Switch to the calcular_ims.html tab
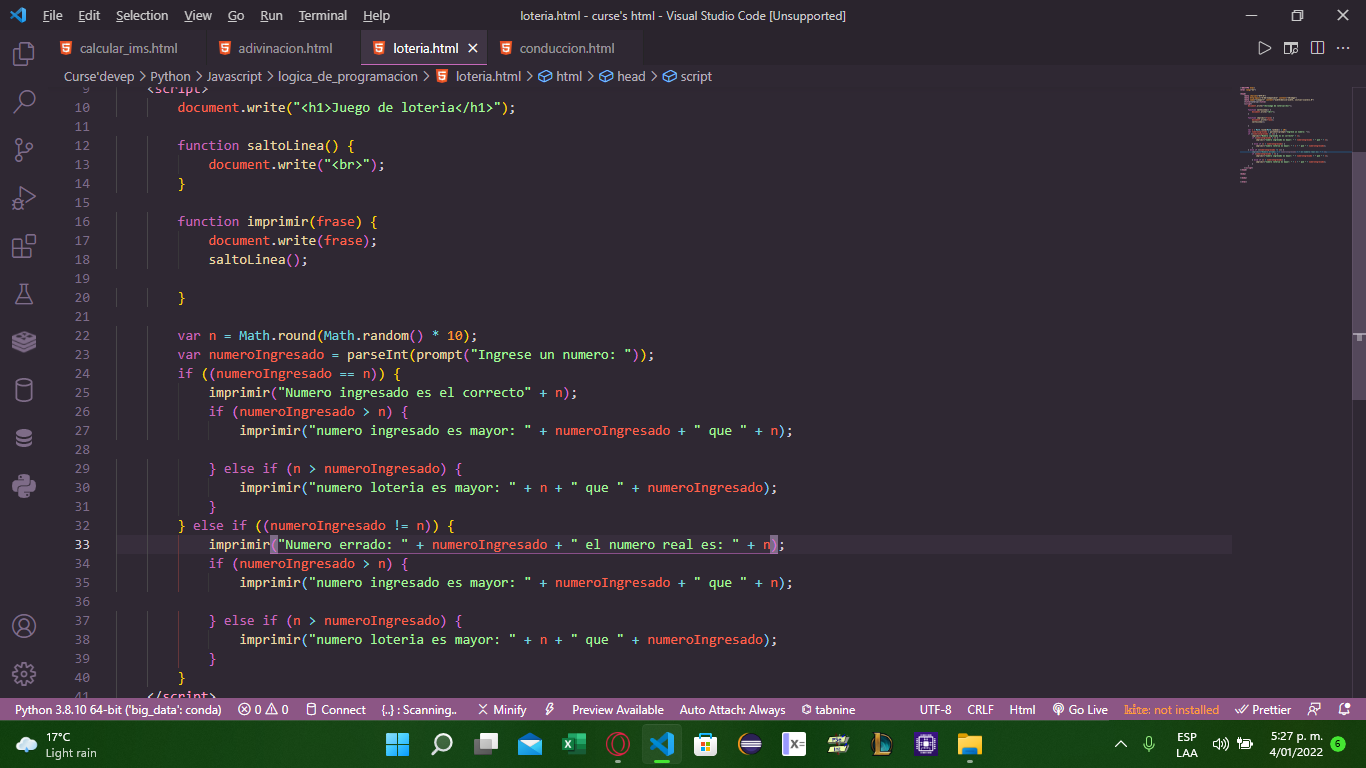The height and width of the screenshot is (768, 1366). [x=128, y=48]
